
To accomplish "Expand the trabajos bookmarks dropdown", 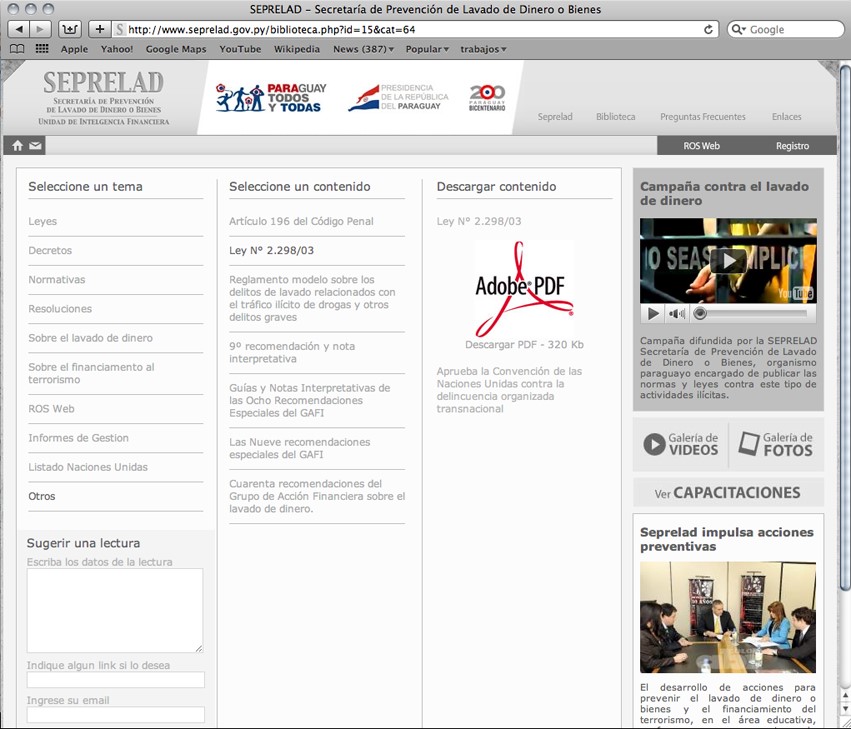I will (483, 49).
